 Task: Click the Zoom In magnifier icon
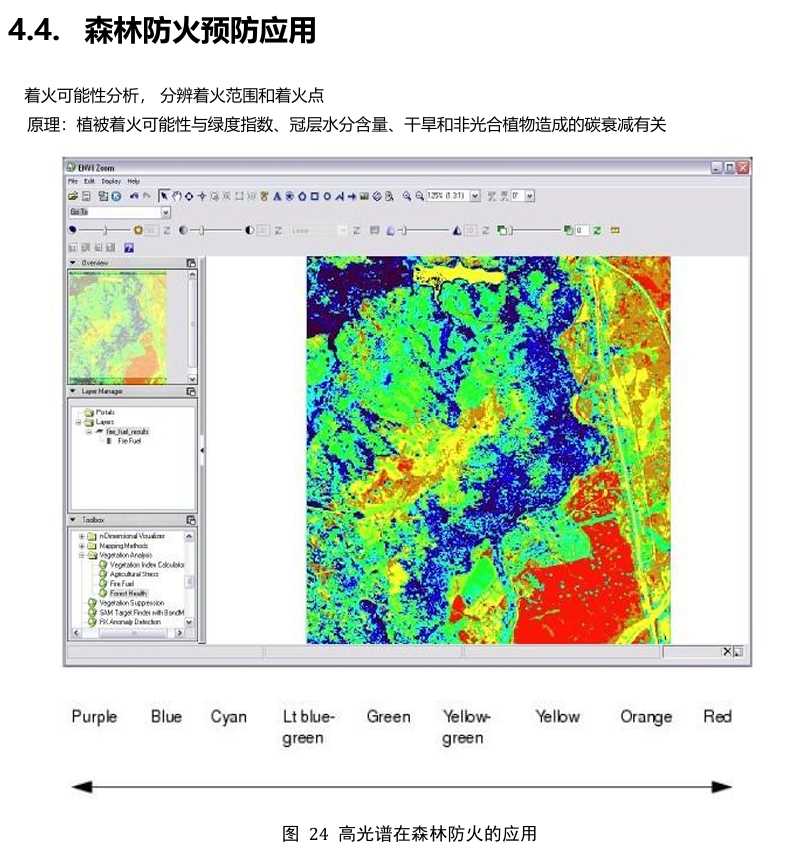tap(407, 197)
